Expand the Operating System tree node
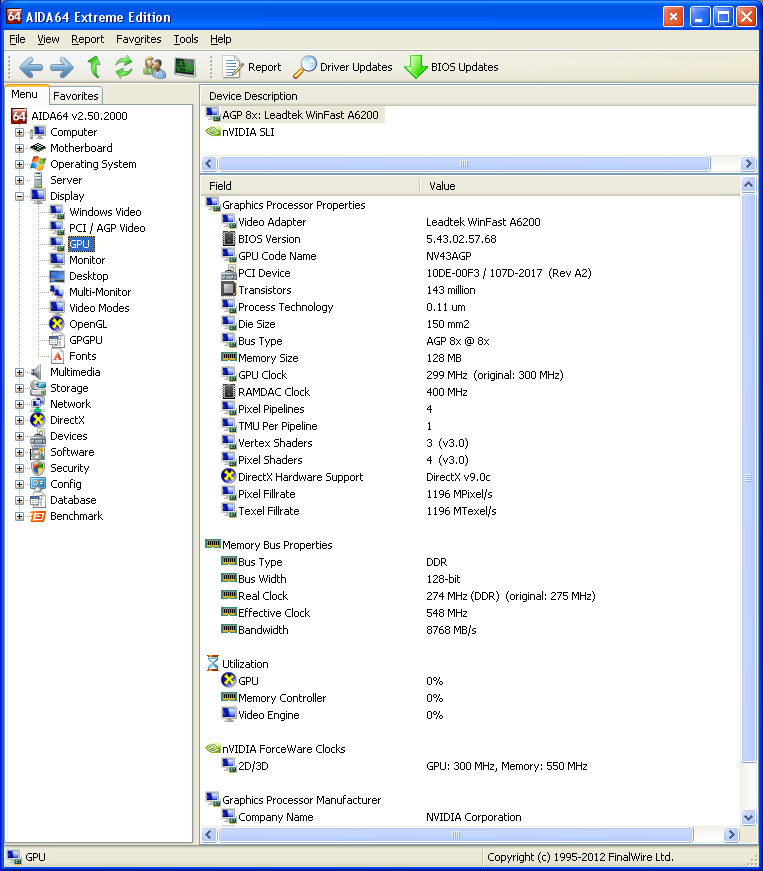 (19, 164)
